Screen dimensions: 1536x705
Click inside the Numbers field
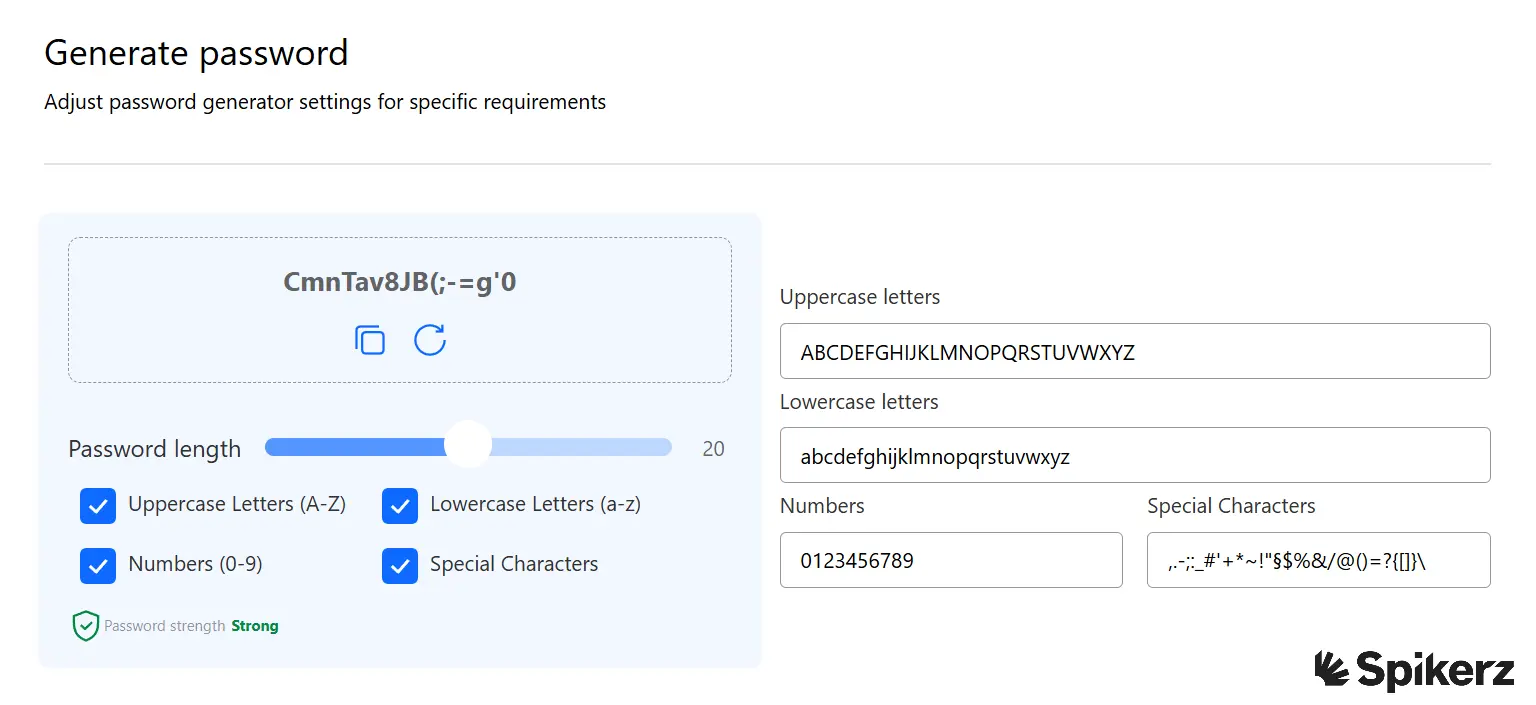point(950,560)
